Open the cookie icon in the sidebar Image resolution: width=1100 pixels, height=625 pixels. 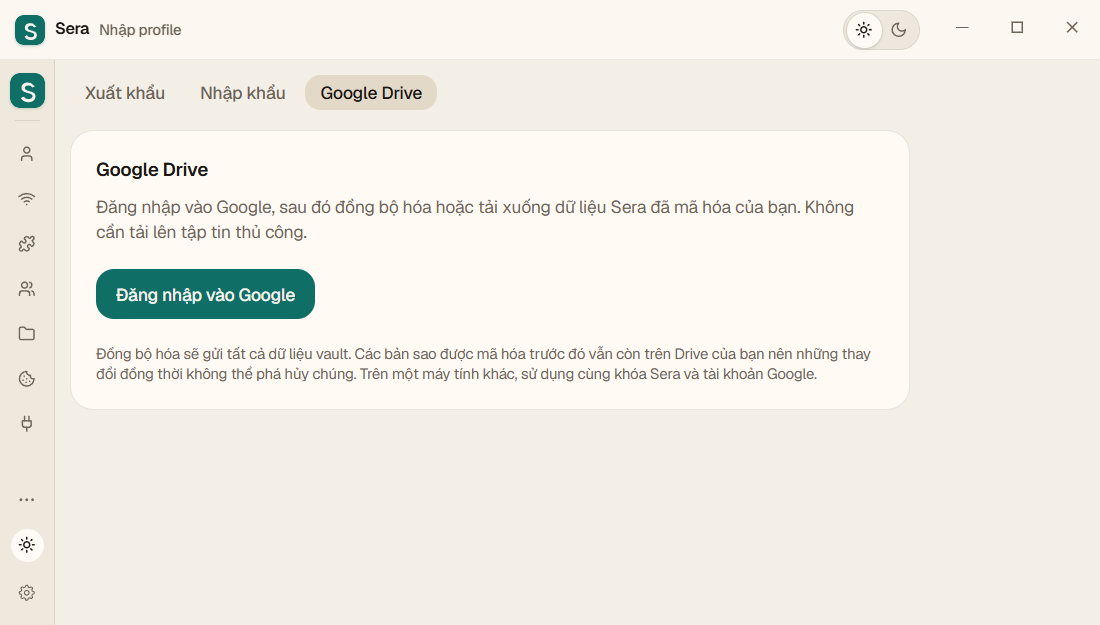click(27, 379)
